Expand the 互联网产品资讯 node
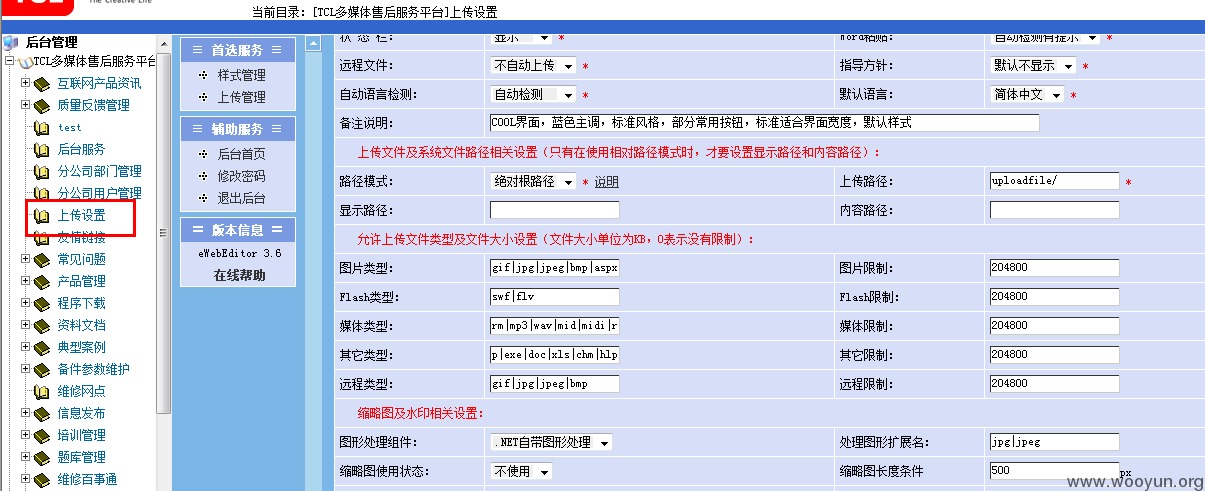Image resolution: width=1205 pixels, height=491 pixels. point(25,83)
